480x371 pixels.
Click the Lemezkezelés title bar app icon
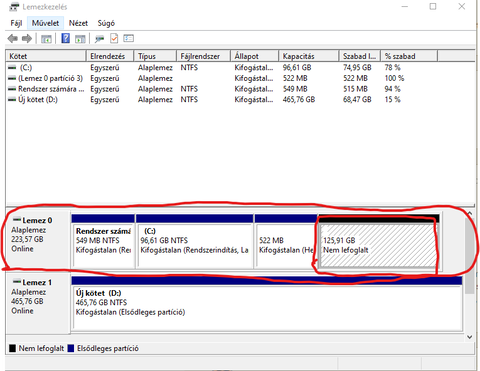click(x=14, y=6)
